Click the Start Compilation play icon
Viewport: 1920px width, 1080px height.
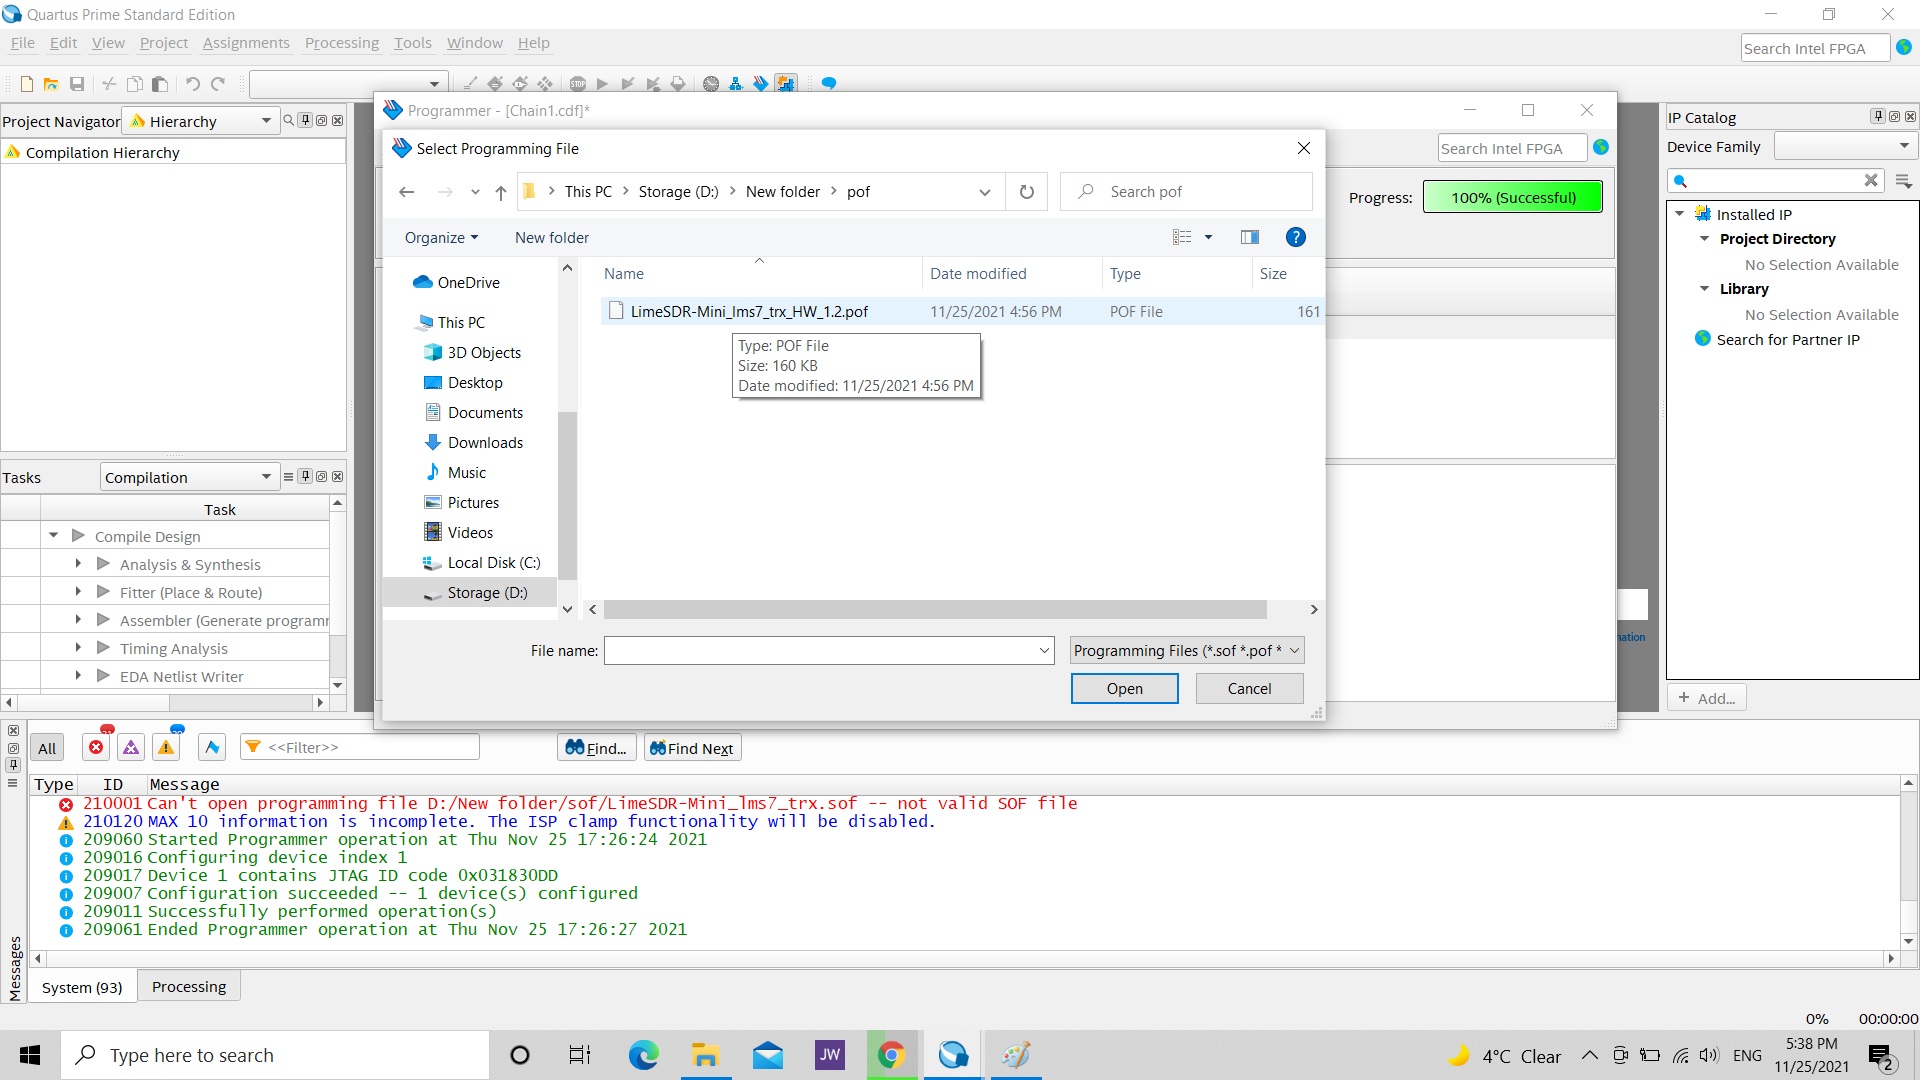[x=602, y=84]
